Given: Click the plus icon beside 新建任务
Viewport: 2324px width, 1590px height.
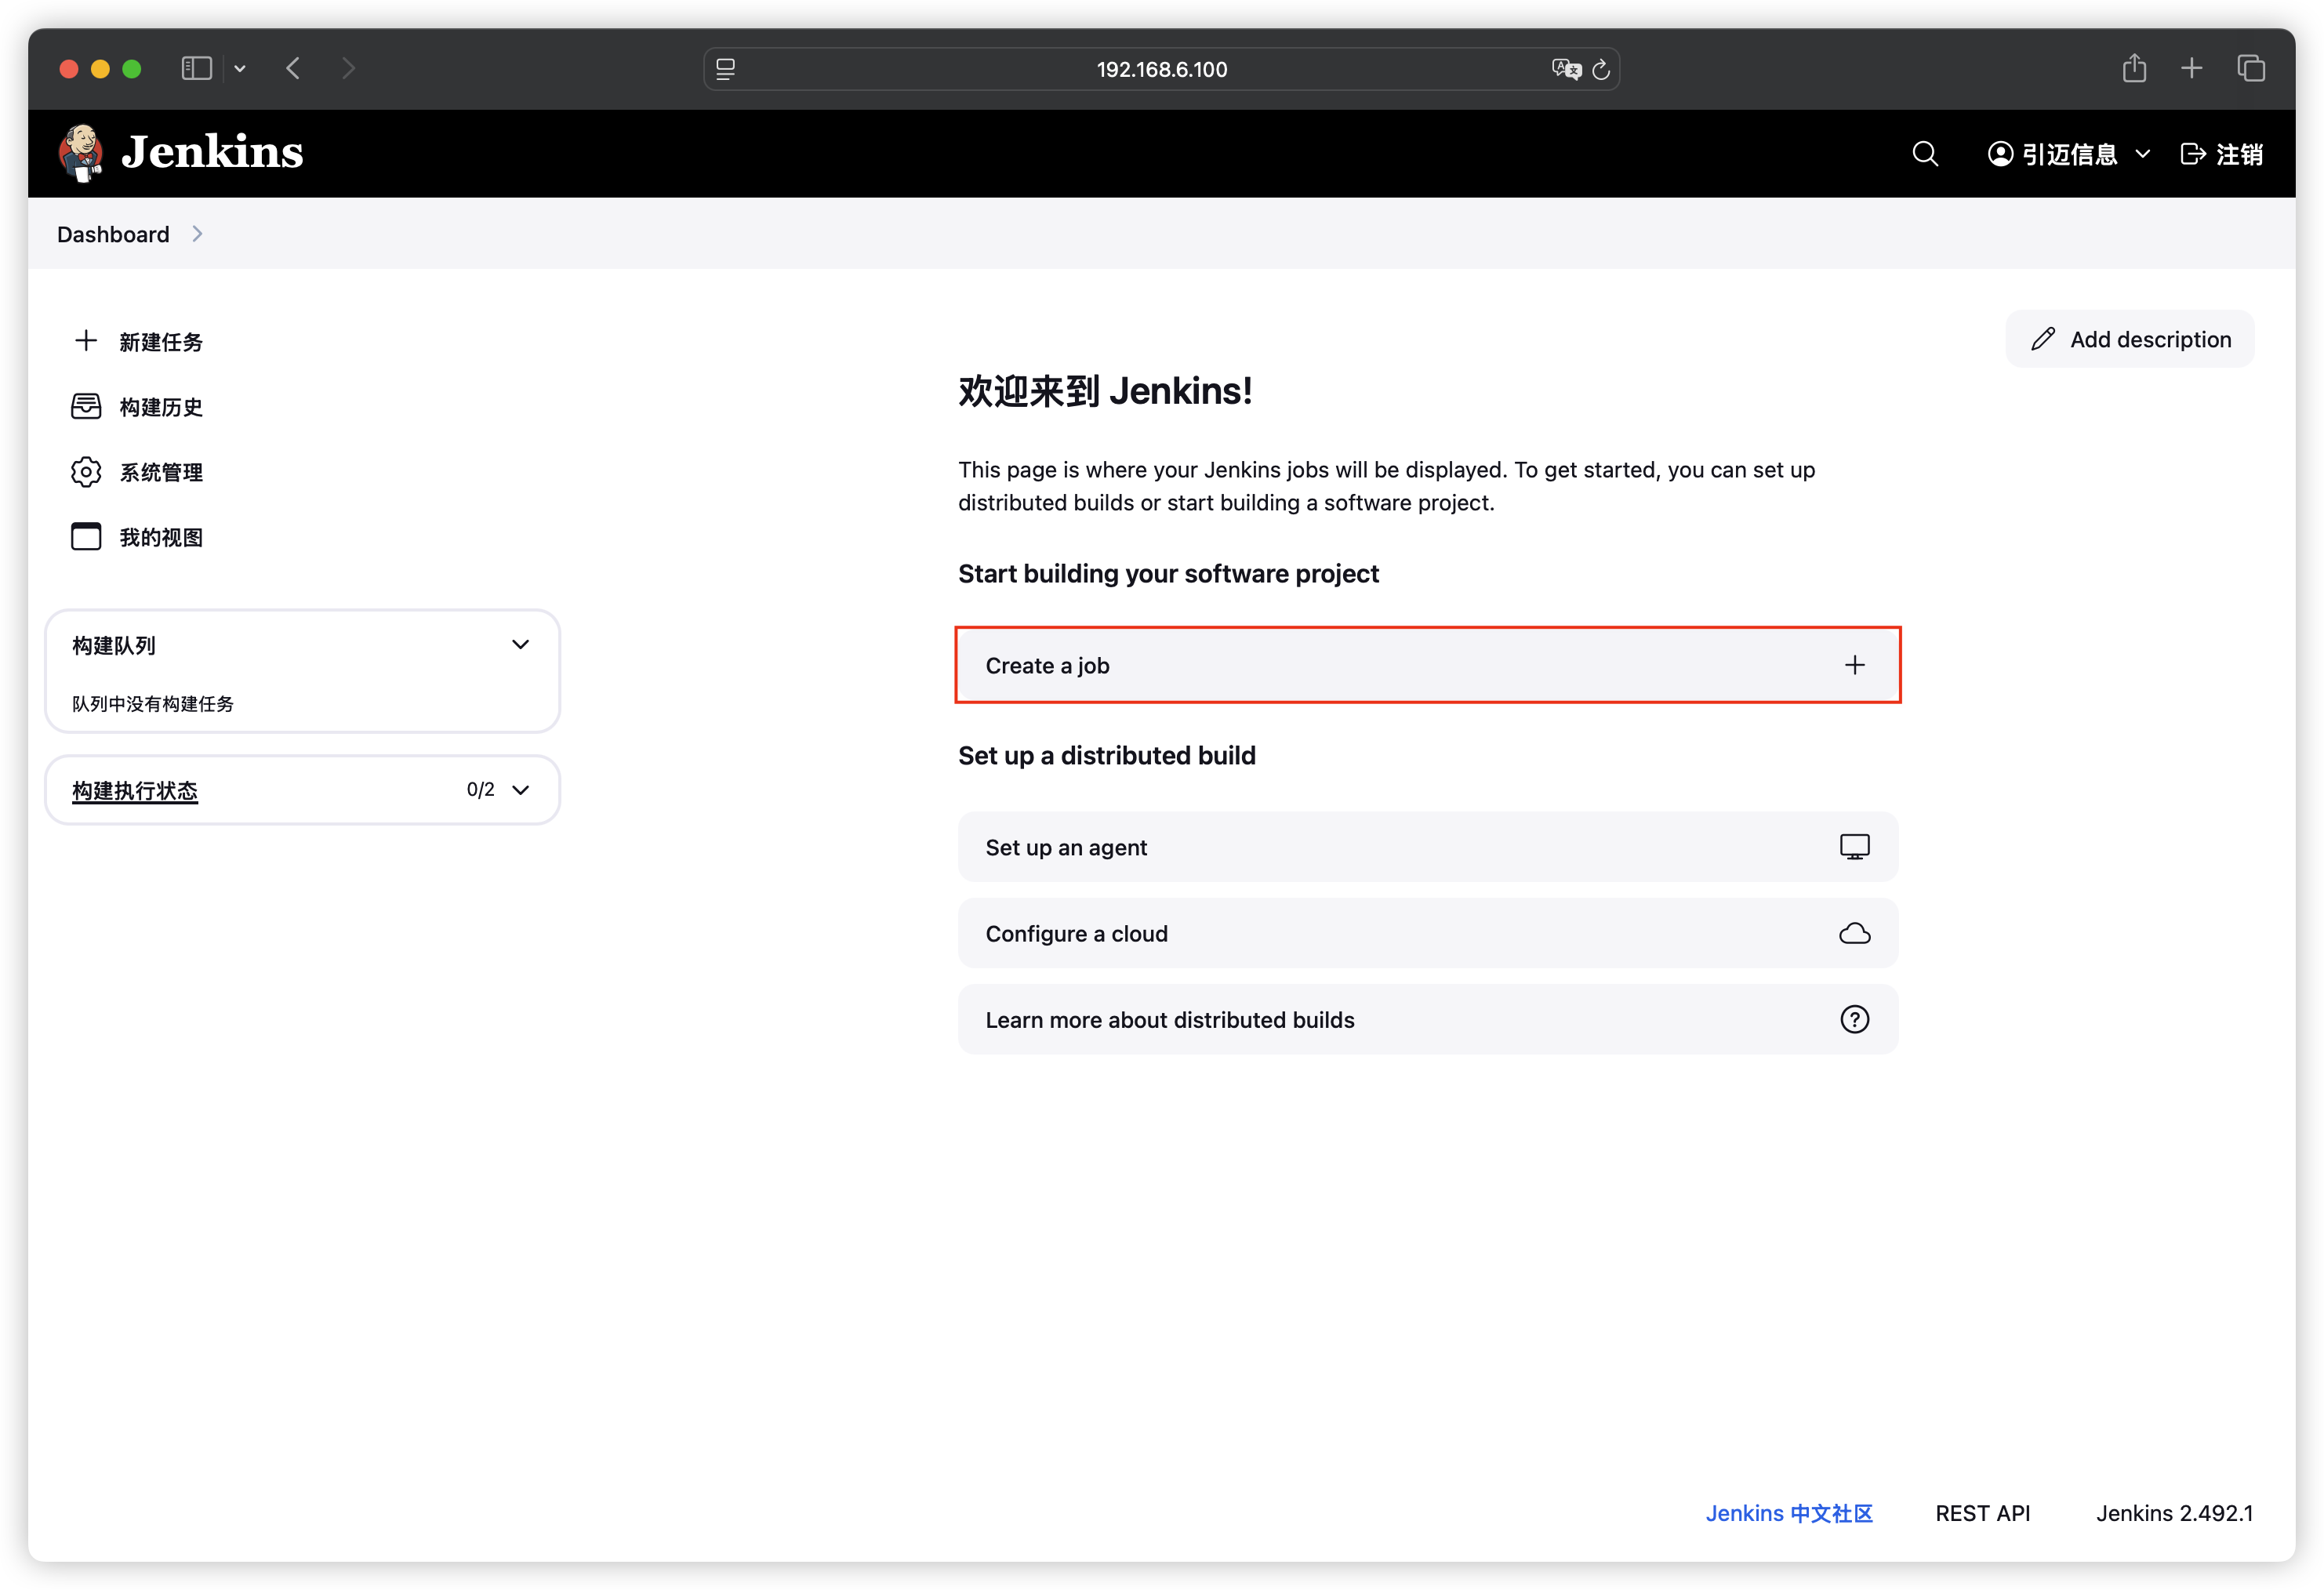Looking at the screenshot, I should (86, 341).
